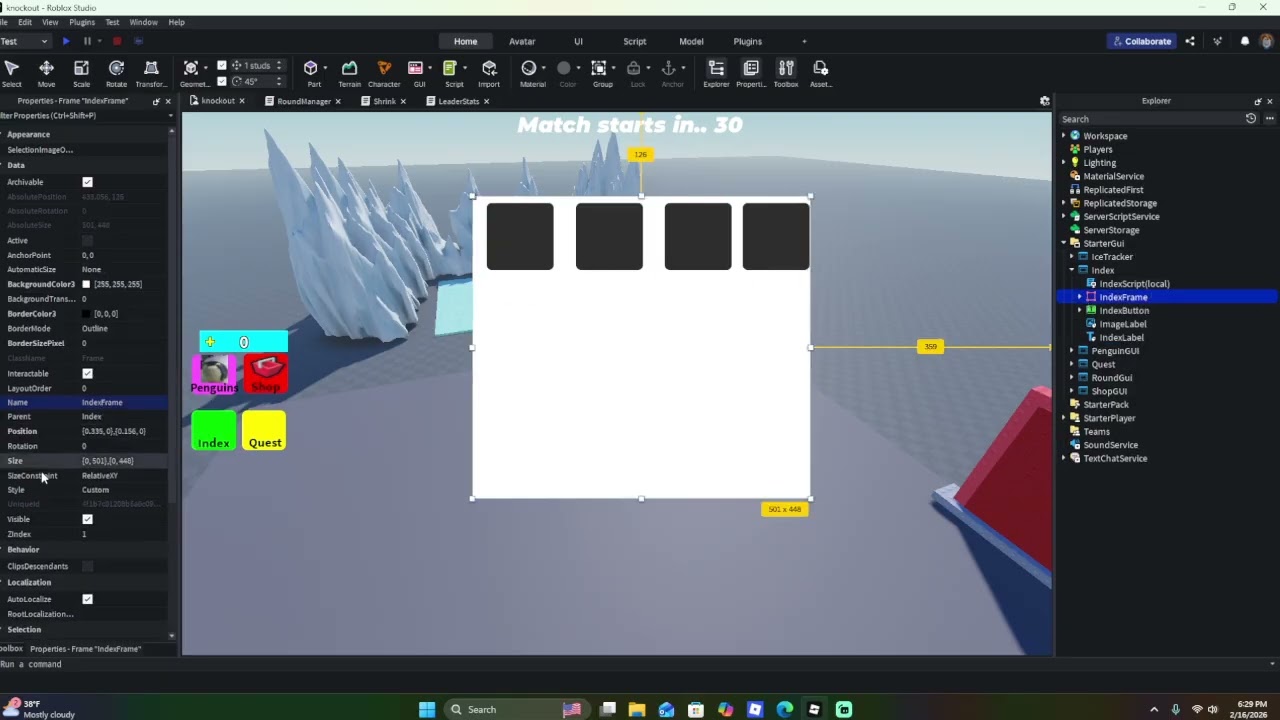Stop the running test
Image resolution: width=1280 pixels, height=720 pixels.
(116, 41)
